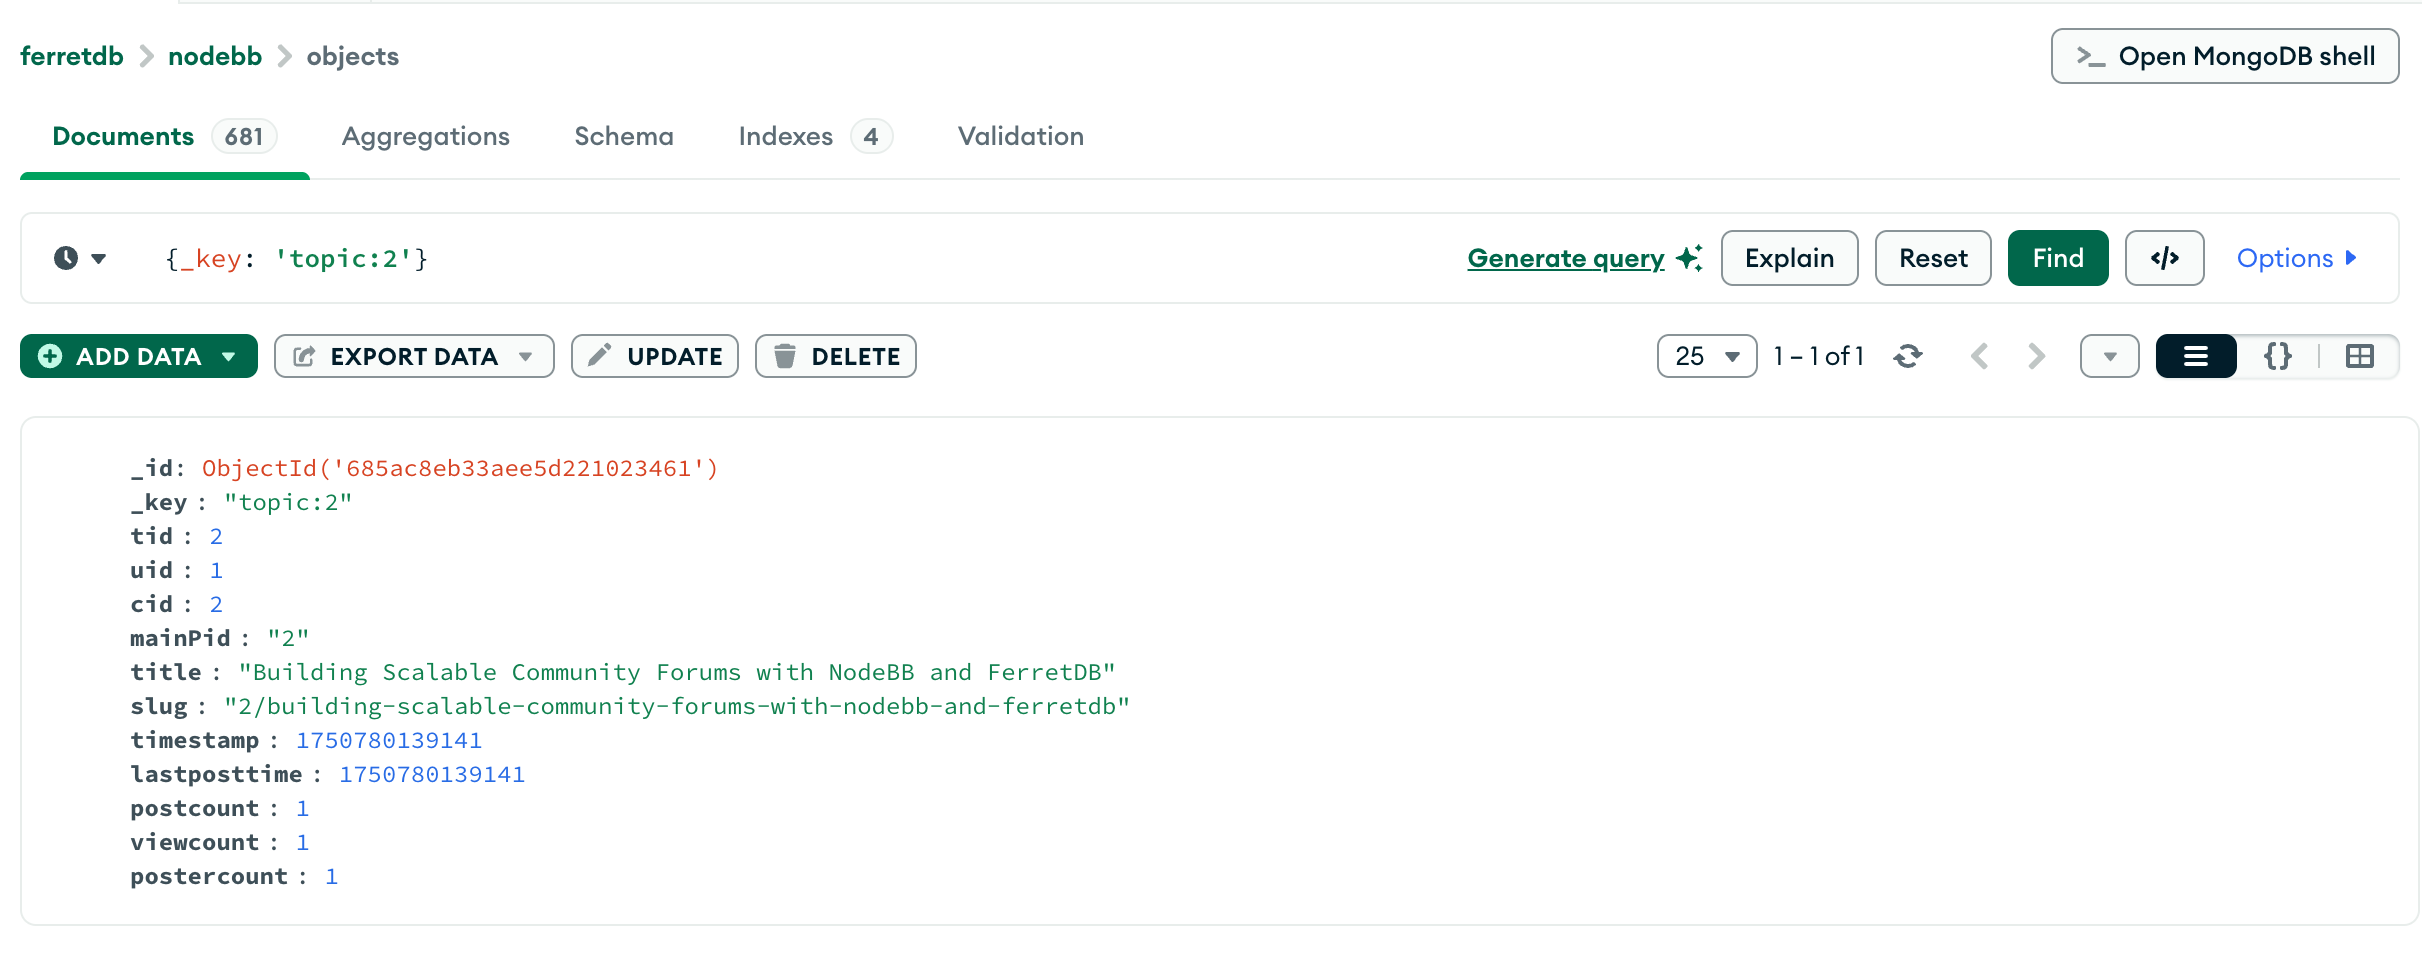The image size is (2422, 958).
Task: Click the Find button
Action: (x=2057, y=258)
